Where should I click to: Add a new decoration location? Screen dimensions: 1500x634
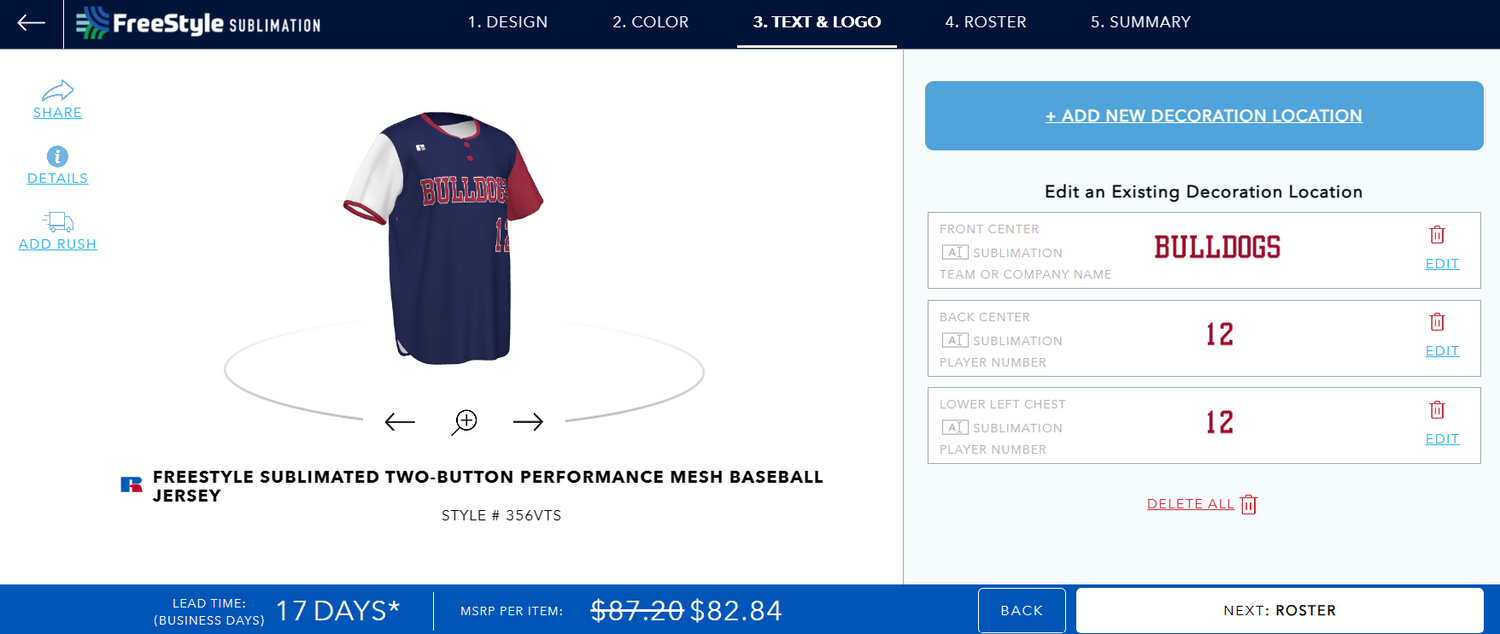click(1204, 116)
